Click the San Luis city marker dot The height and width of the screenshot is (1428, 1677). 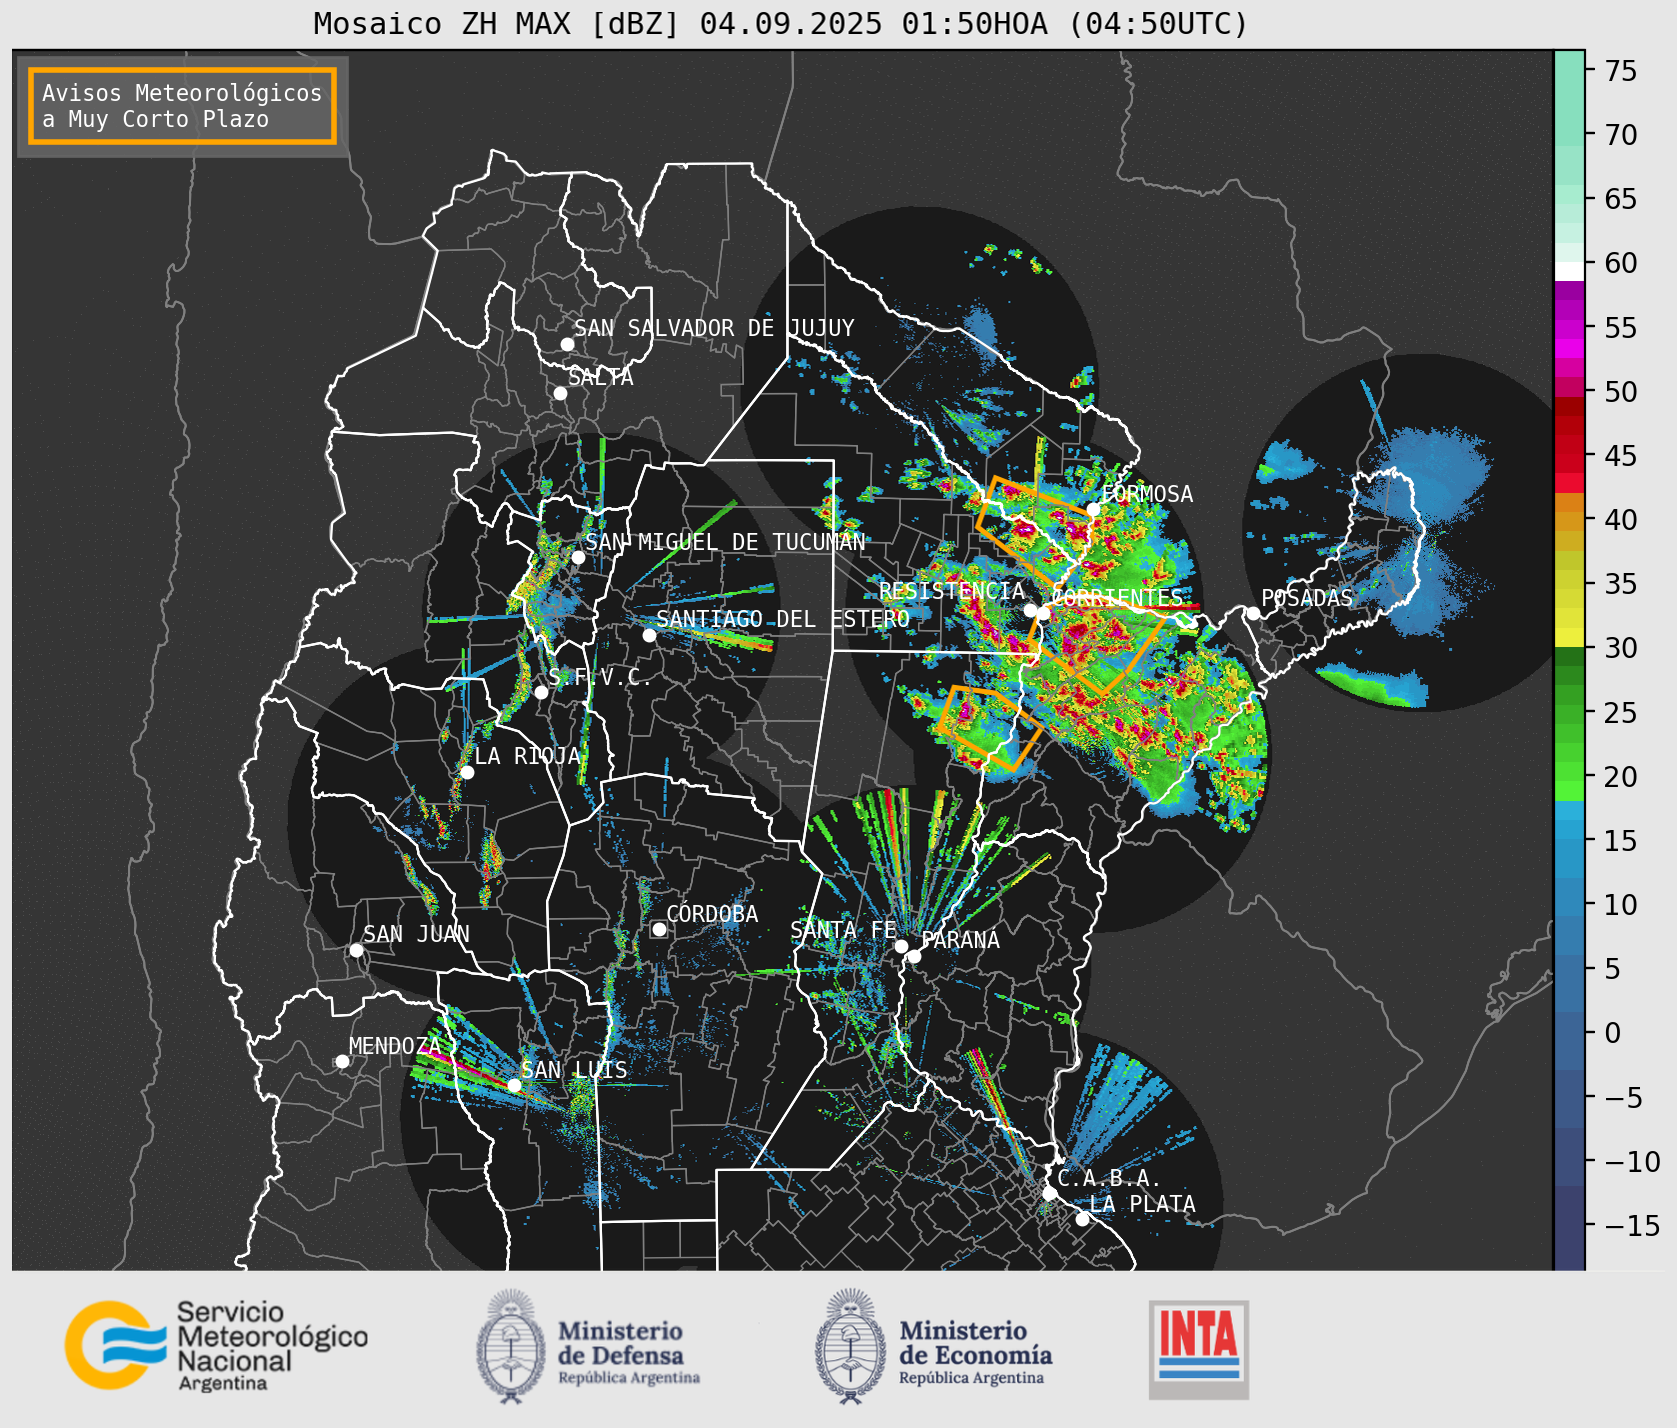point(514,1085)
